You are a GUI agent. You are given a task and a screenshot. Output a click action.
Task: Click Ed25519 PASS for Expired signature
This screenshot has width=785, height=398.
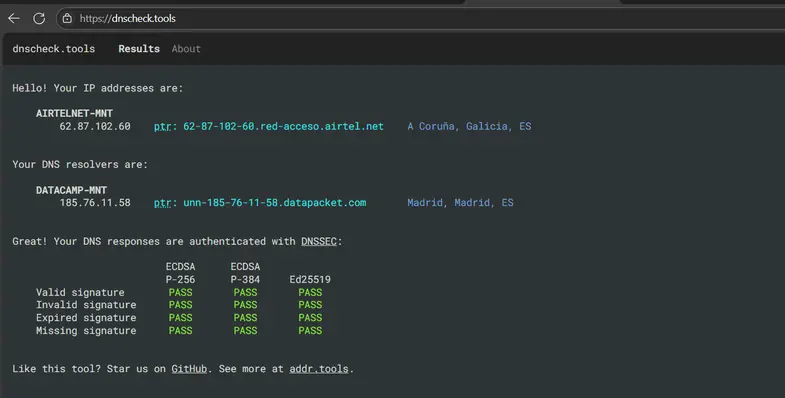(310, 318)
